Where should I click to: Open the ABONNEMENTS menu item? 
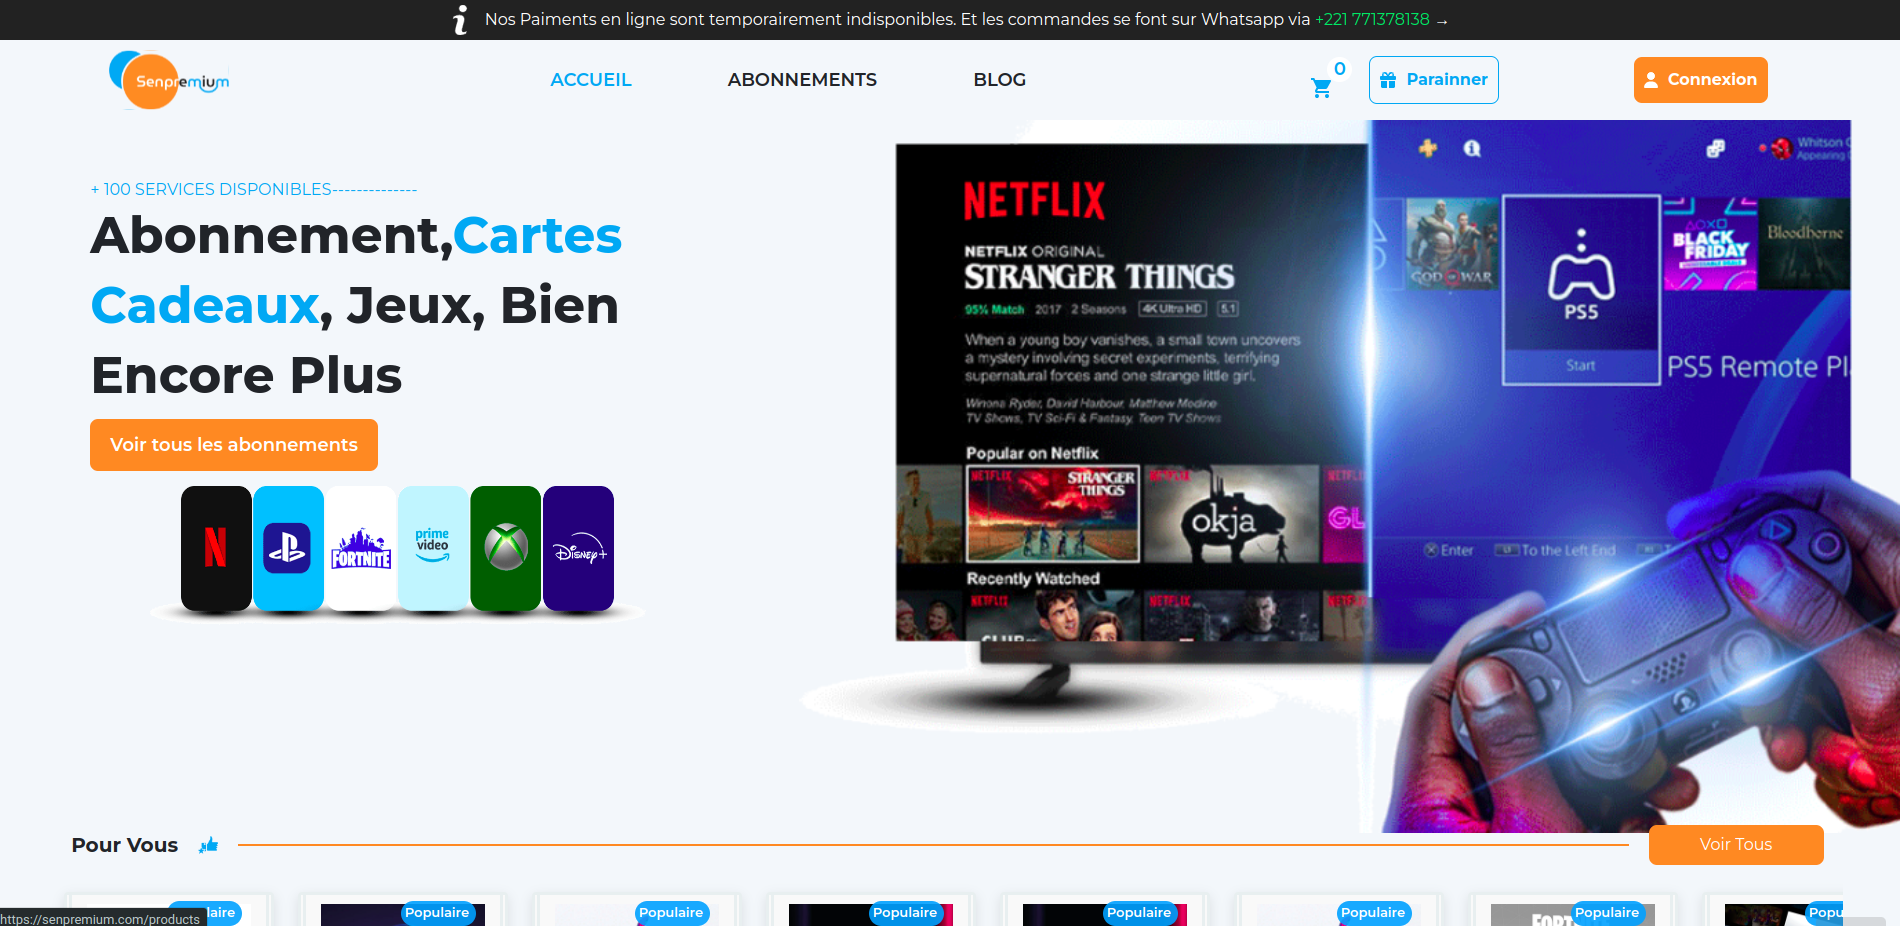coord(801,80)
